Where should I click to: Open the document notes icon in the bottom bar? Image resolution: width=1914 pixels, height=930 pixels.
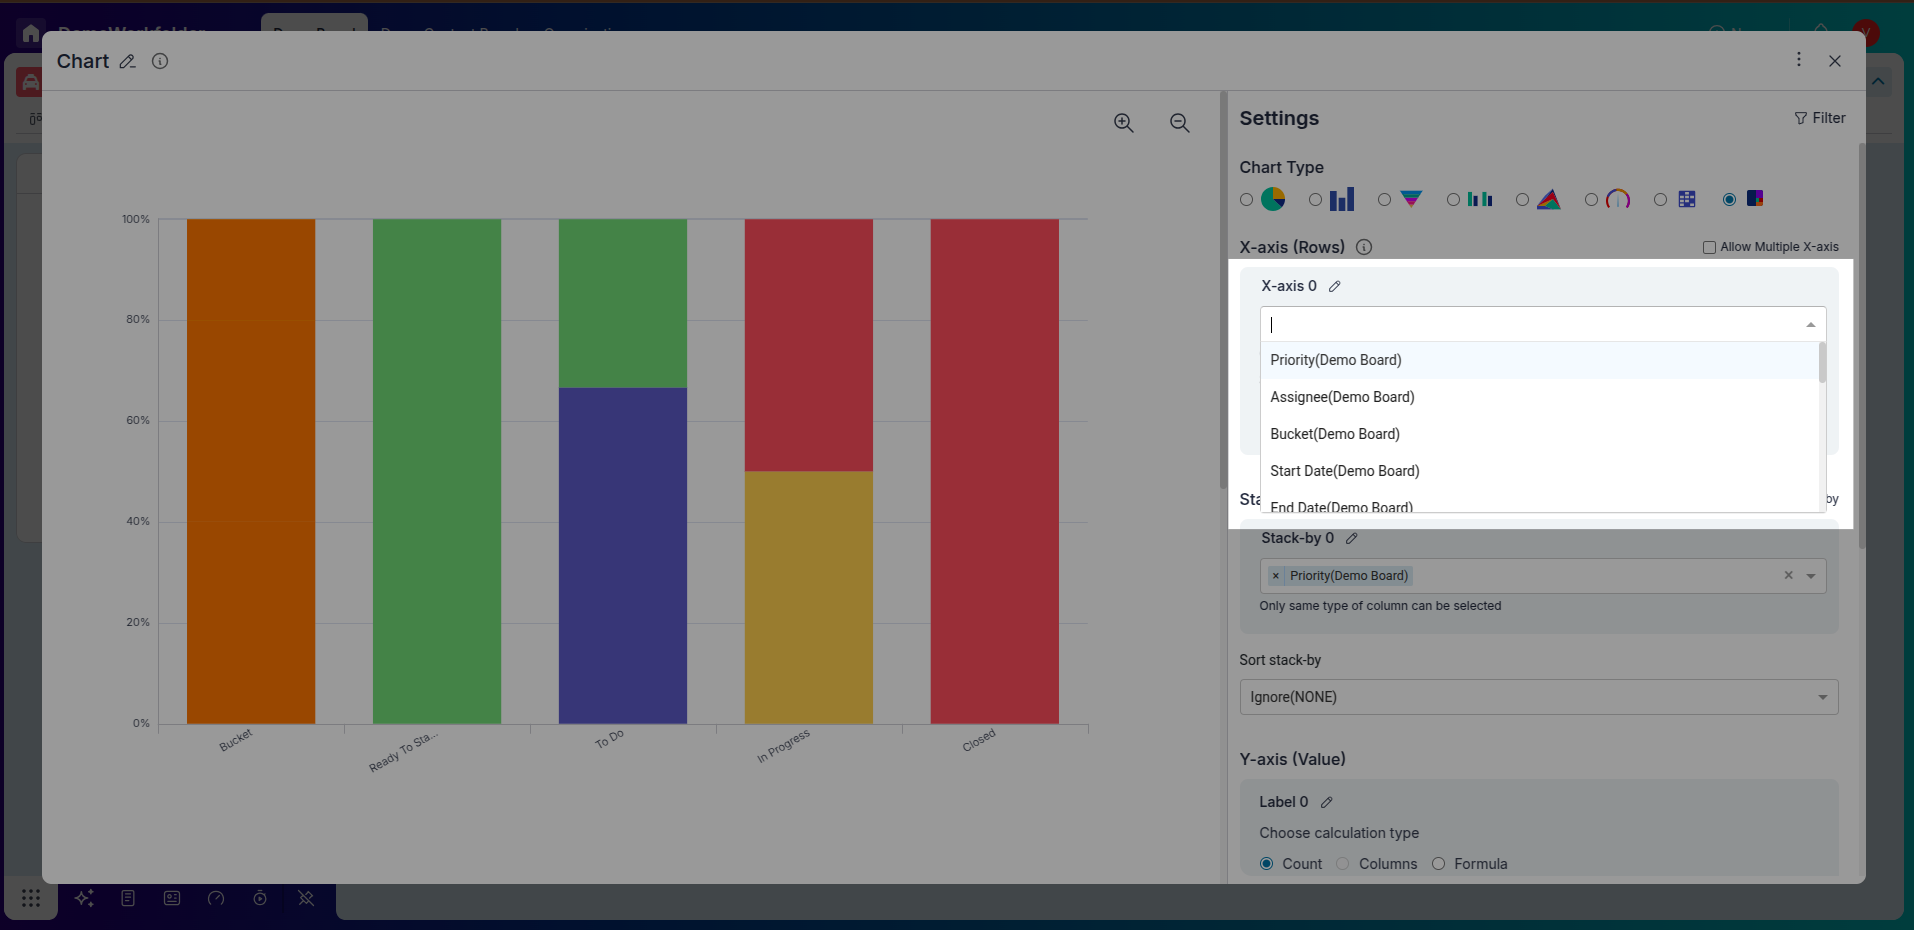pyautogui.click(x=128, y=898)
